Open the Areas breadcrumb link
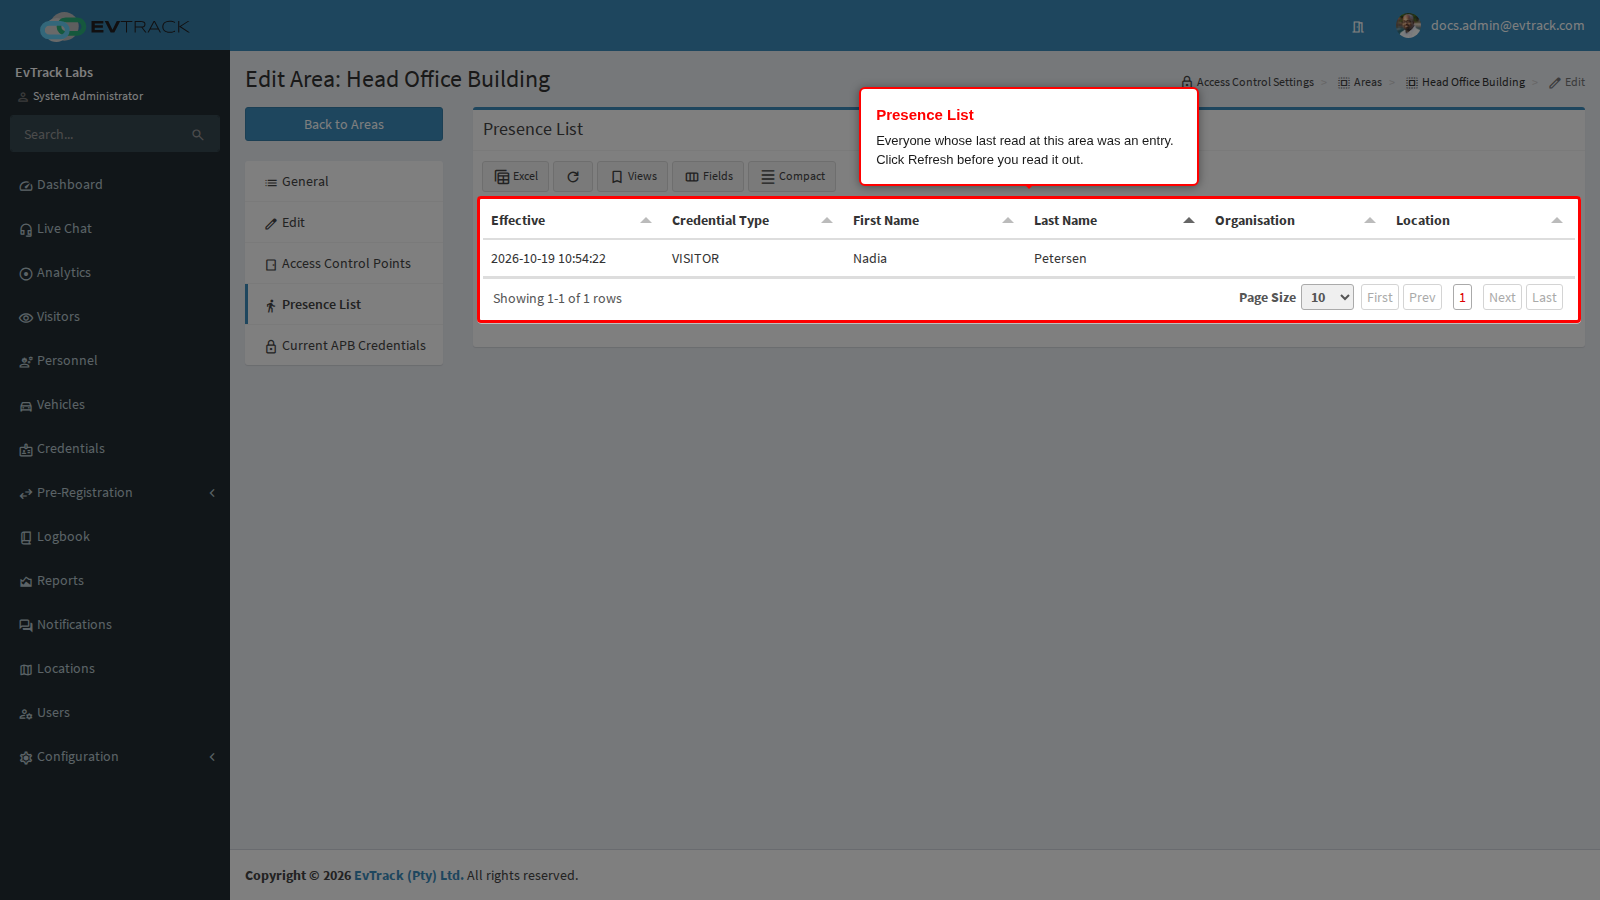Viewport: 1600px width, 900px height. [x=1360, y=82]
